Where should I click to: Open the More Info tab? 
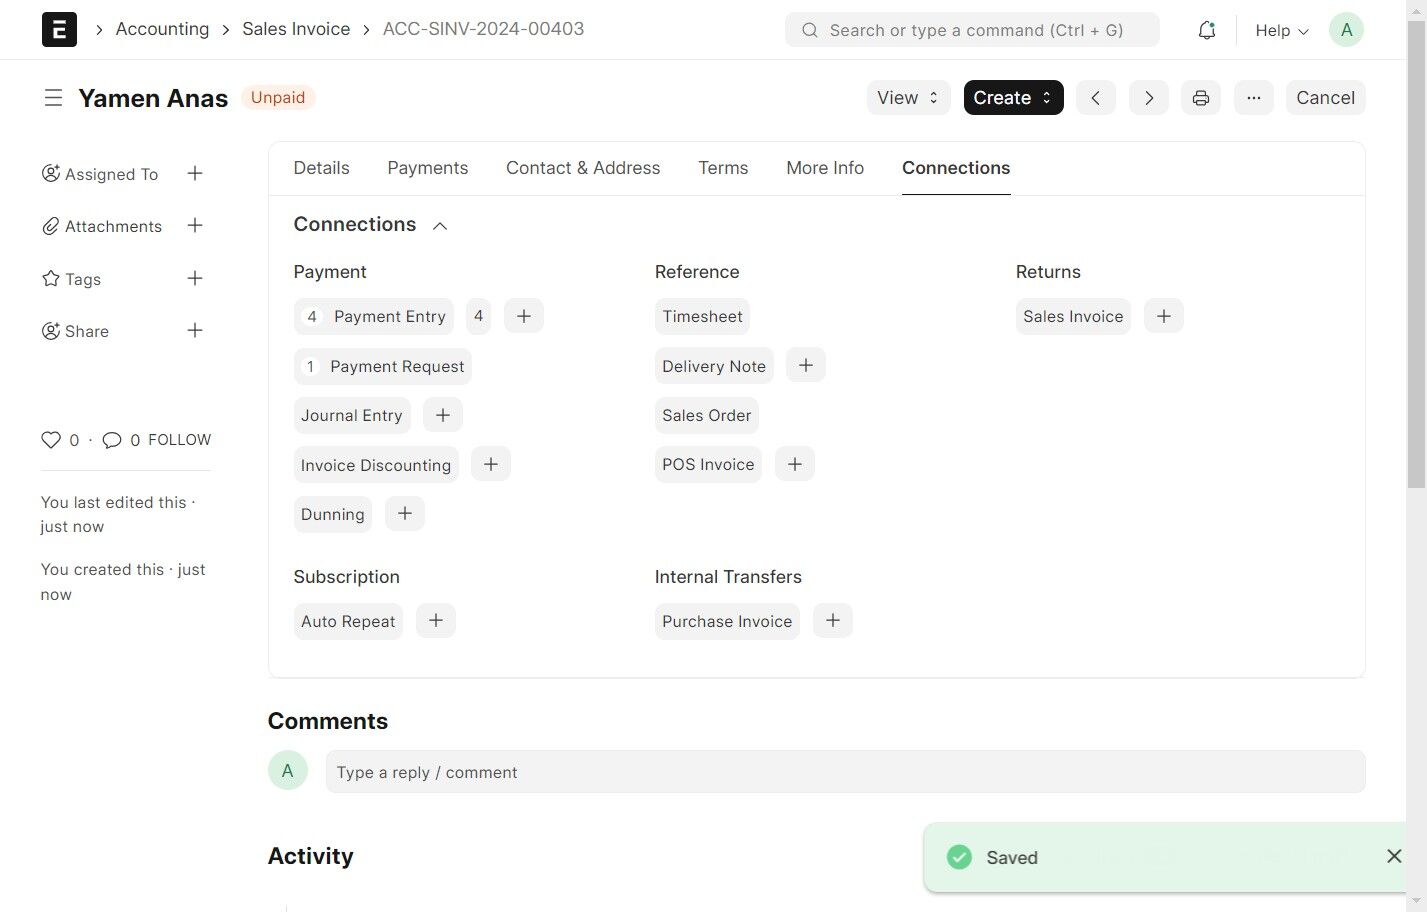click(824, 168)
